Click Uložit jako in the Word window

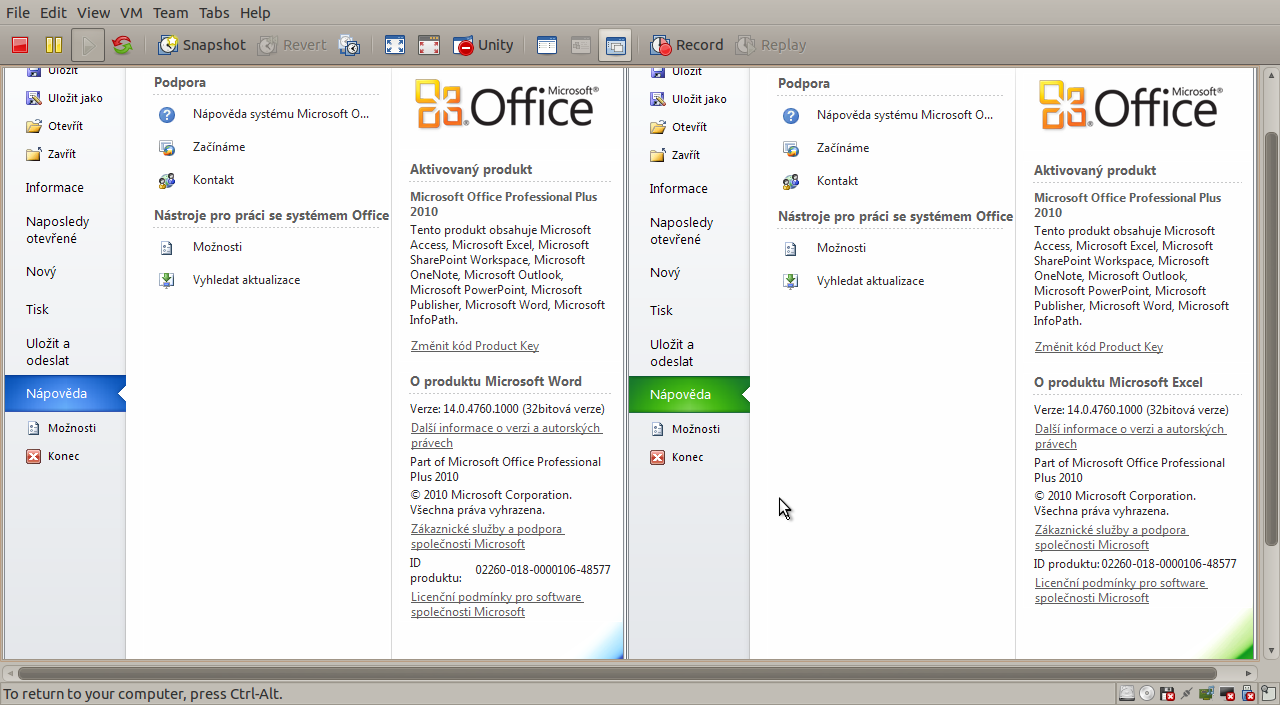point(64,98)
